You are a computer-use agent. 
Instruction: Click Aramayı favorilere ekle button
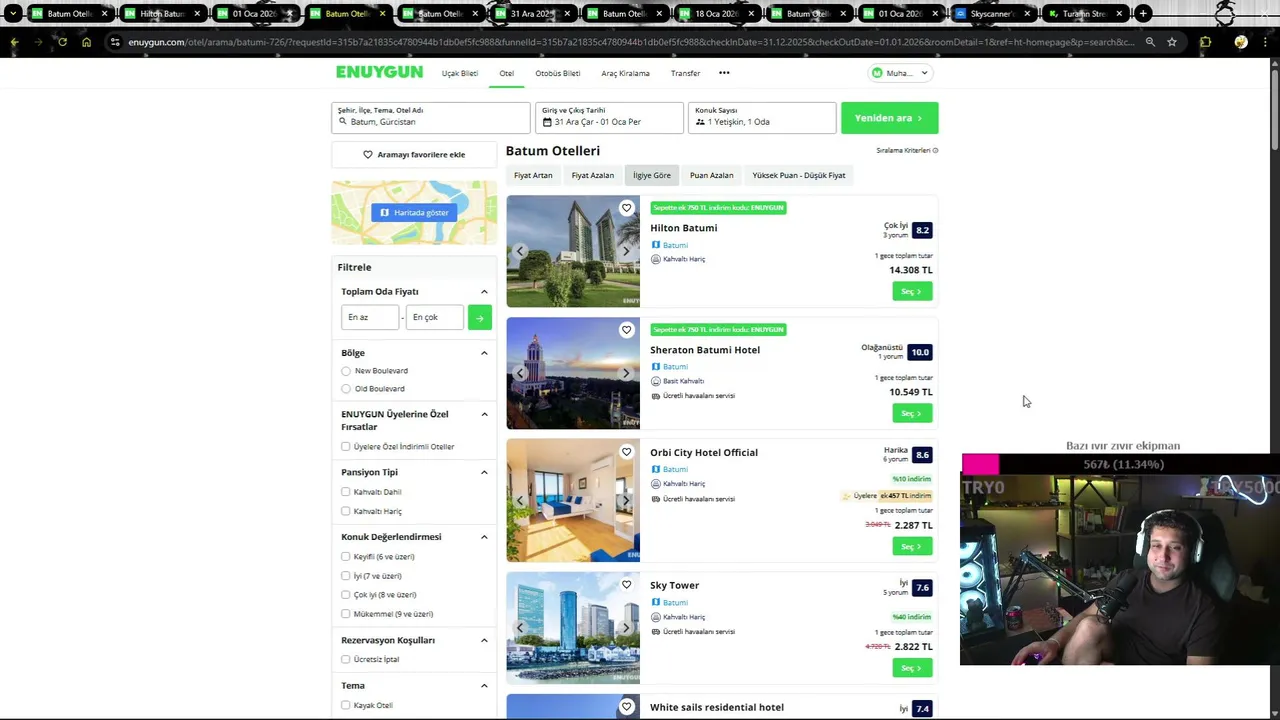tap(414, 154)
